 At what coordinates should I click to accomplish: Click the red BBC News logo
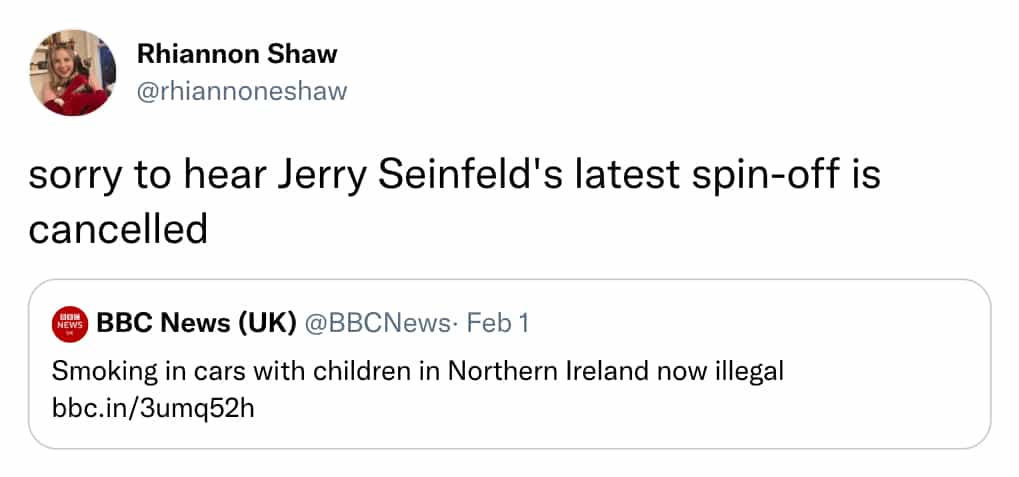tap(70, 323)
